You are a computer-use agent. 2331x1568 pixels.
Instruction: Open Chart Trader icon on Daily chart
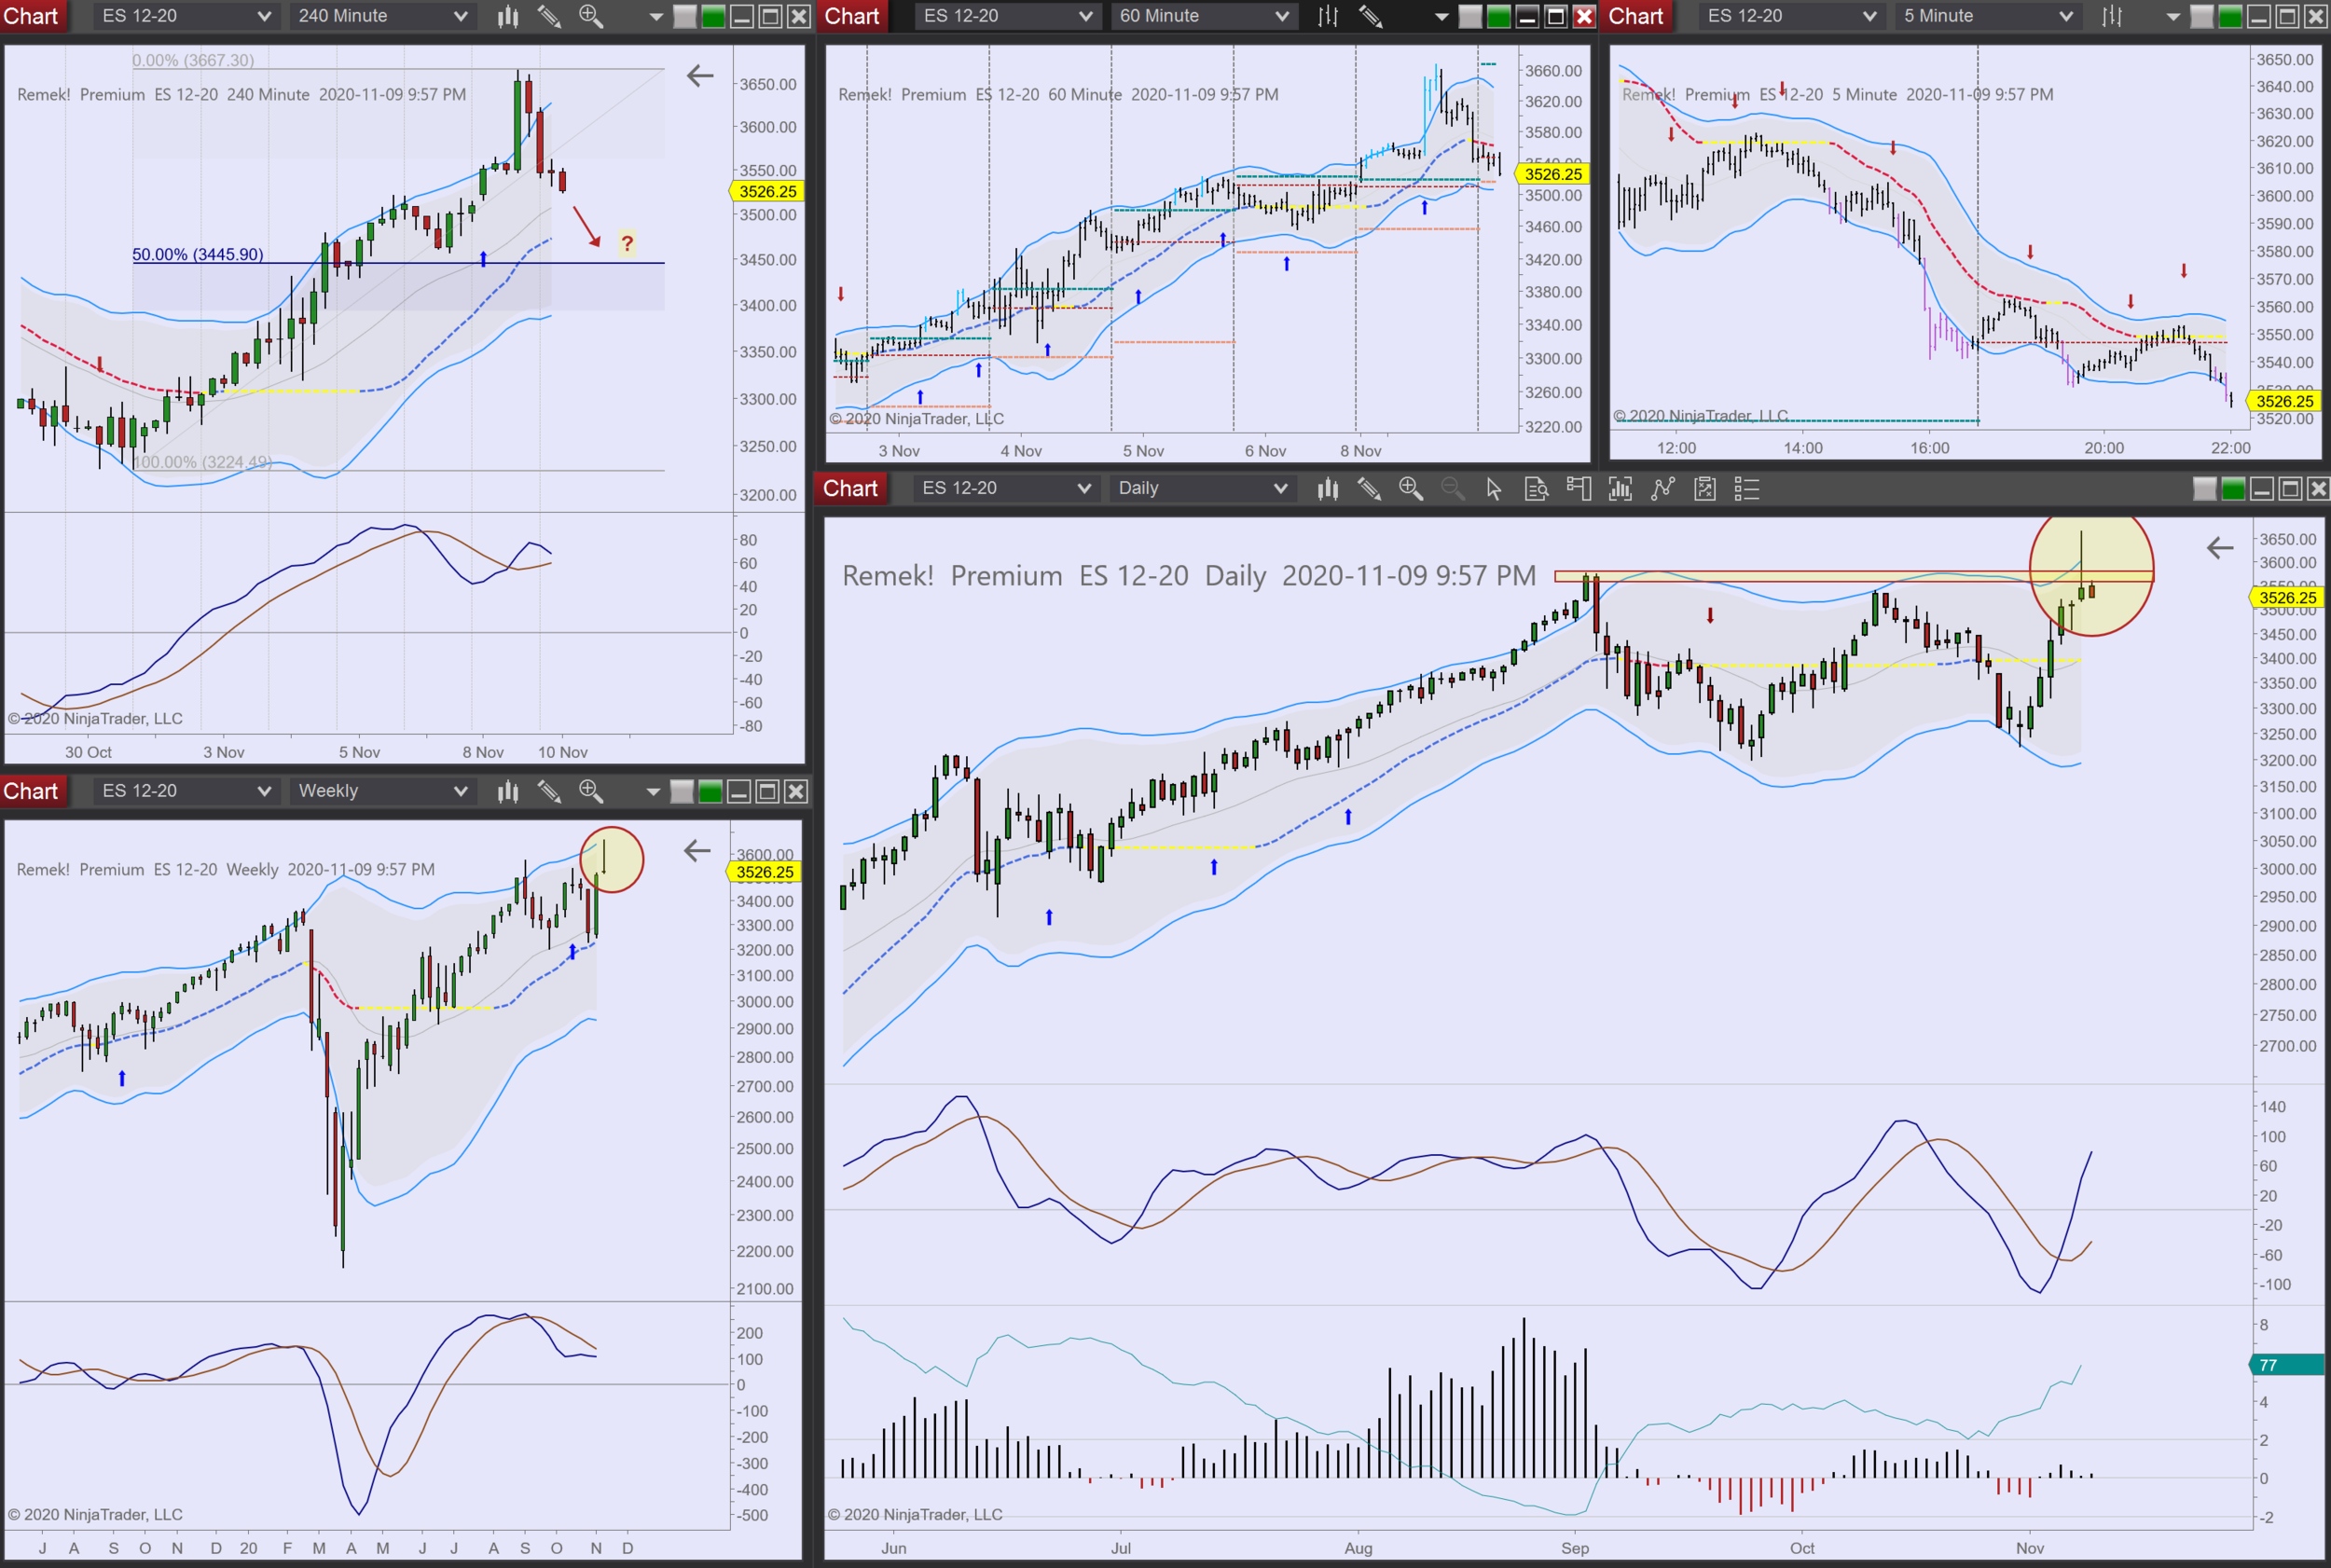(x=1579, y=488)
